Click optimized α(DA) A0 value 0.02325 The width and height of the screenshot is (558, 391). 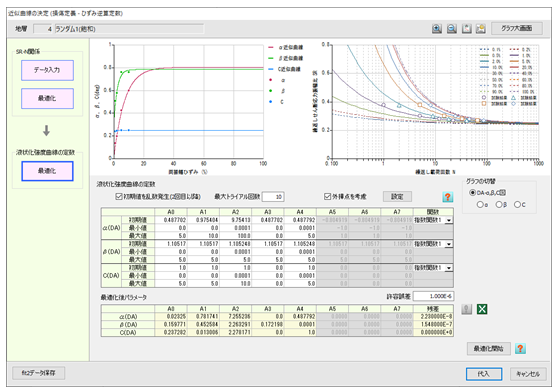[x=171, y=316]
